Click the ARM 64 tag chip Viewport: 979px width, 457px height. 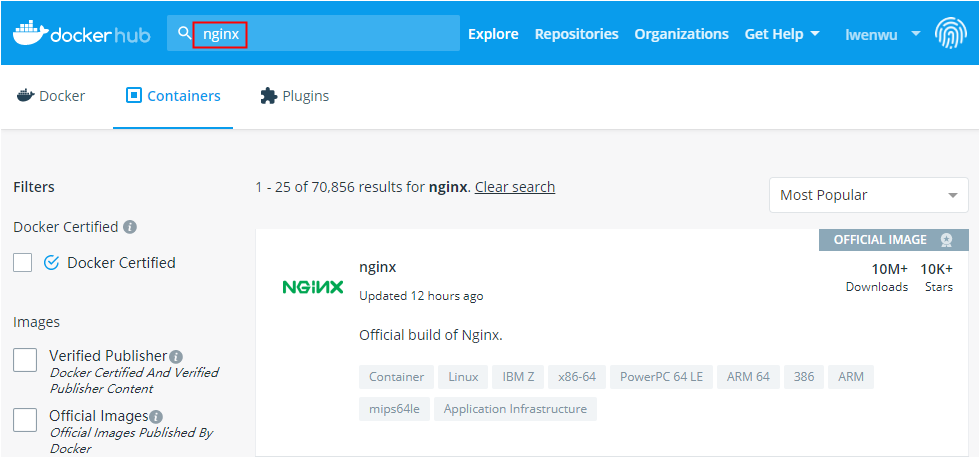point(748,377)
